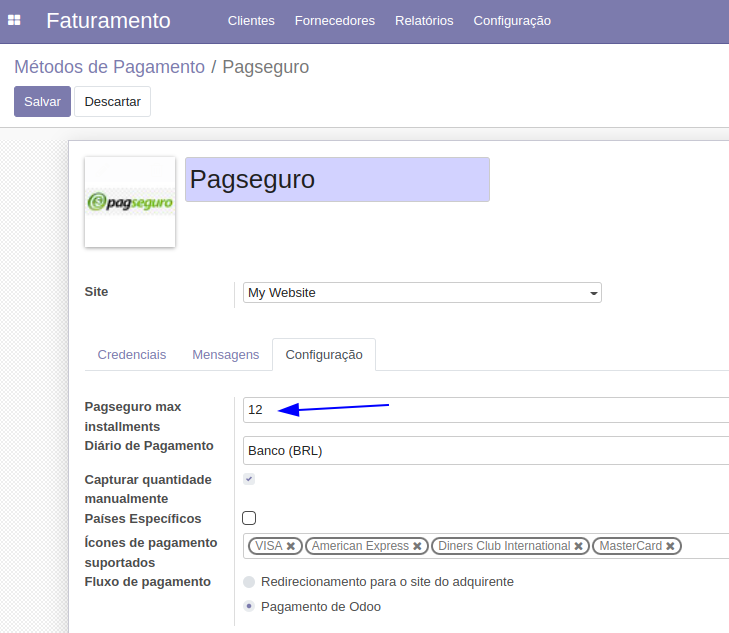Open the Diário de Pagamento field Banco (BRL)

[x=486, y=450]
